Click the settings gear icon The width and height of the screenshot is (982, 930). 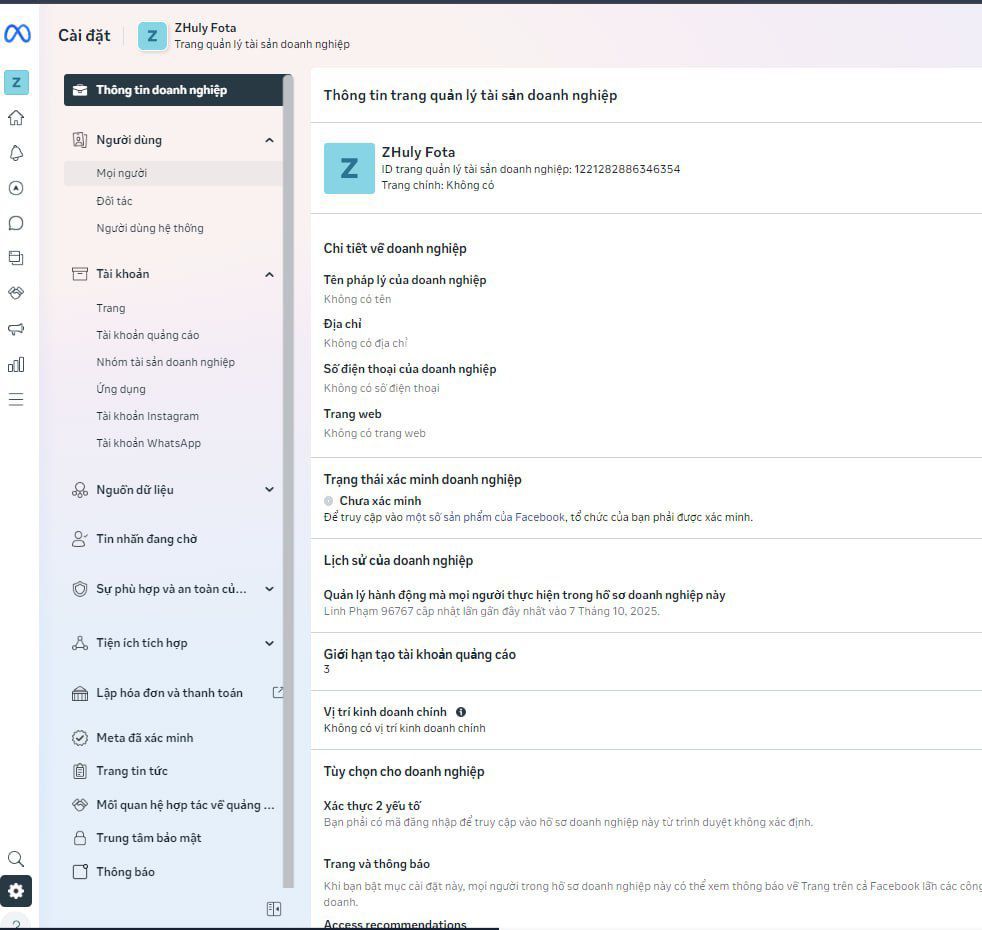[x=16, y=891]
